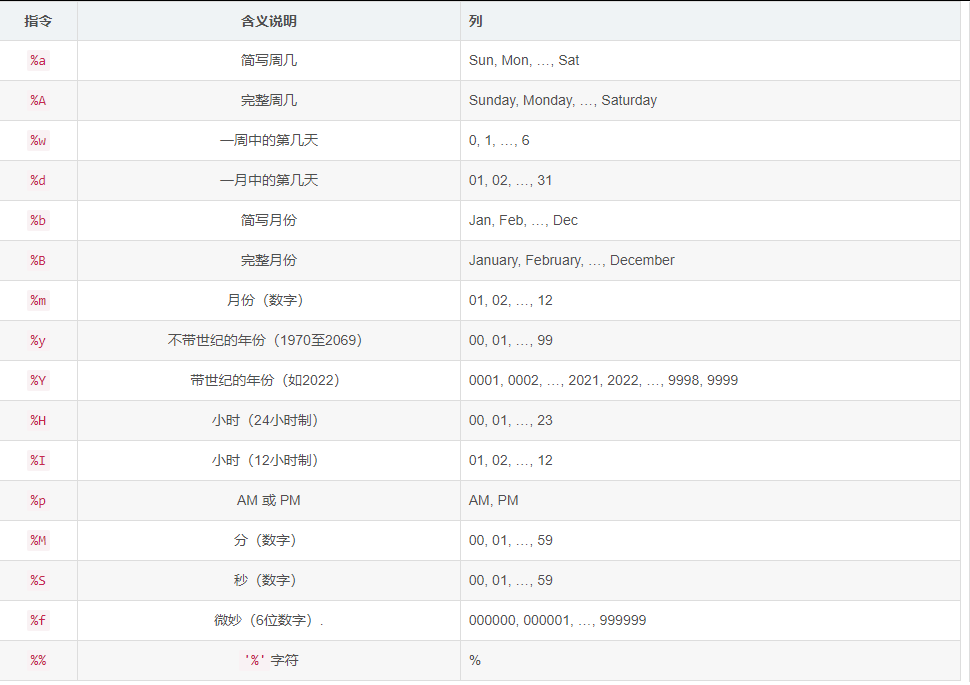Click the 指令 column header
Viewport: 970px width, 685px height.
click(x=38, y=20)
